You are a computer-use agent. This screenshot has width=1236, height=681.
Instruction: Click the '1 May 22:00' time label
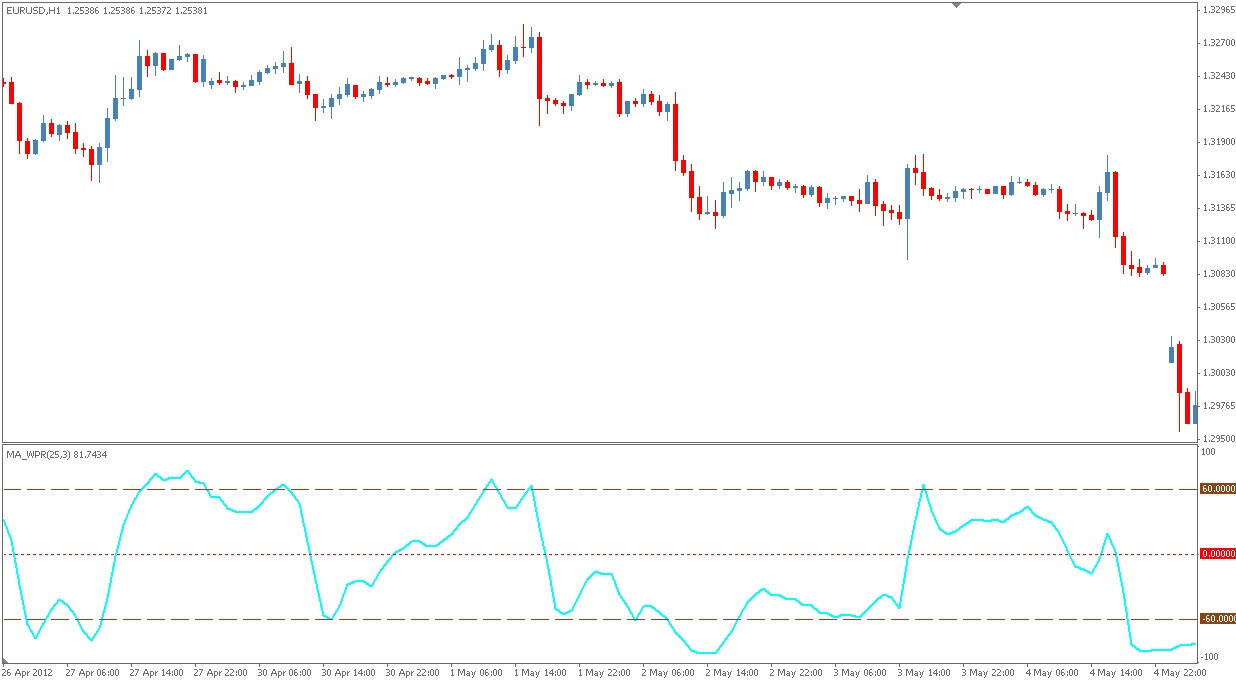pyautogui.click(x=606, y=673)
